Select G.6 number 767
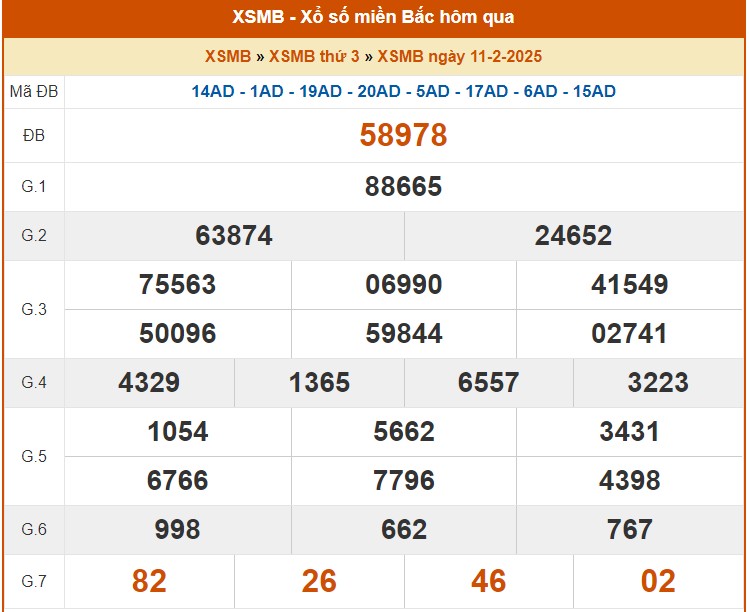Viewport: 749px width, 612px height. (x=629, y=530)
